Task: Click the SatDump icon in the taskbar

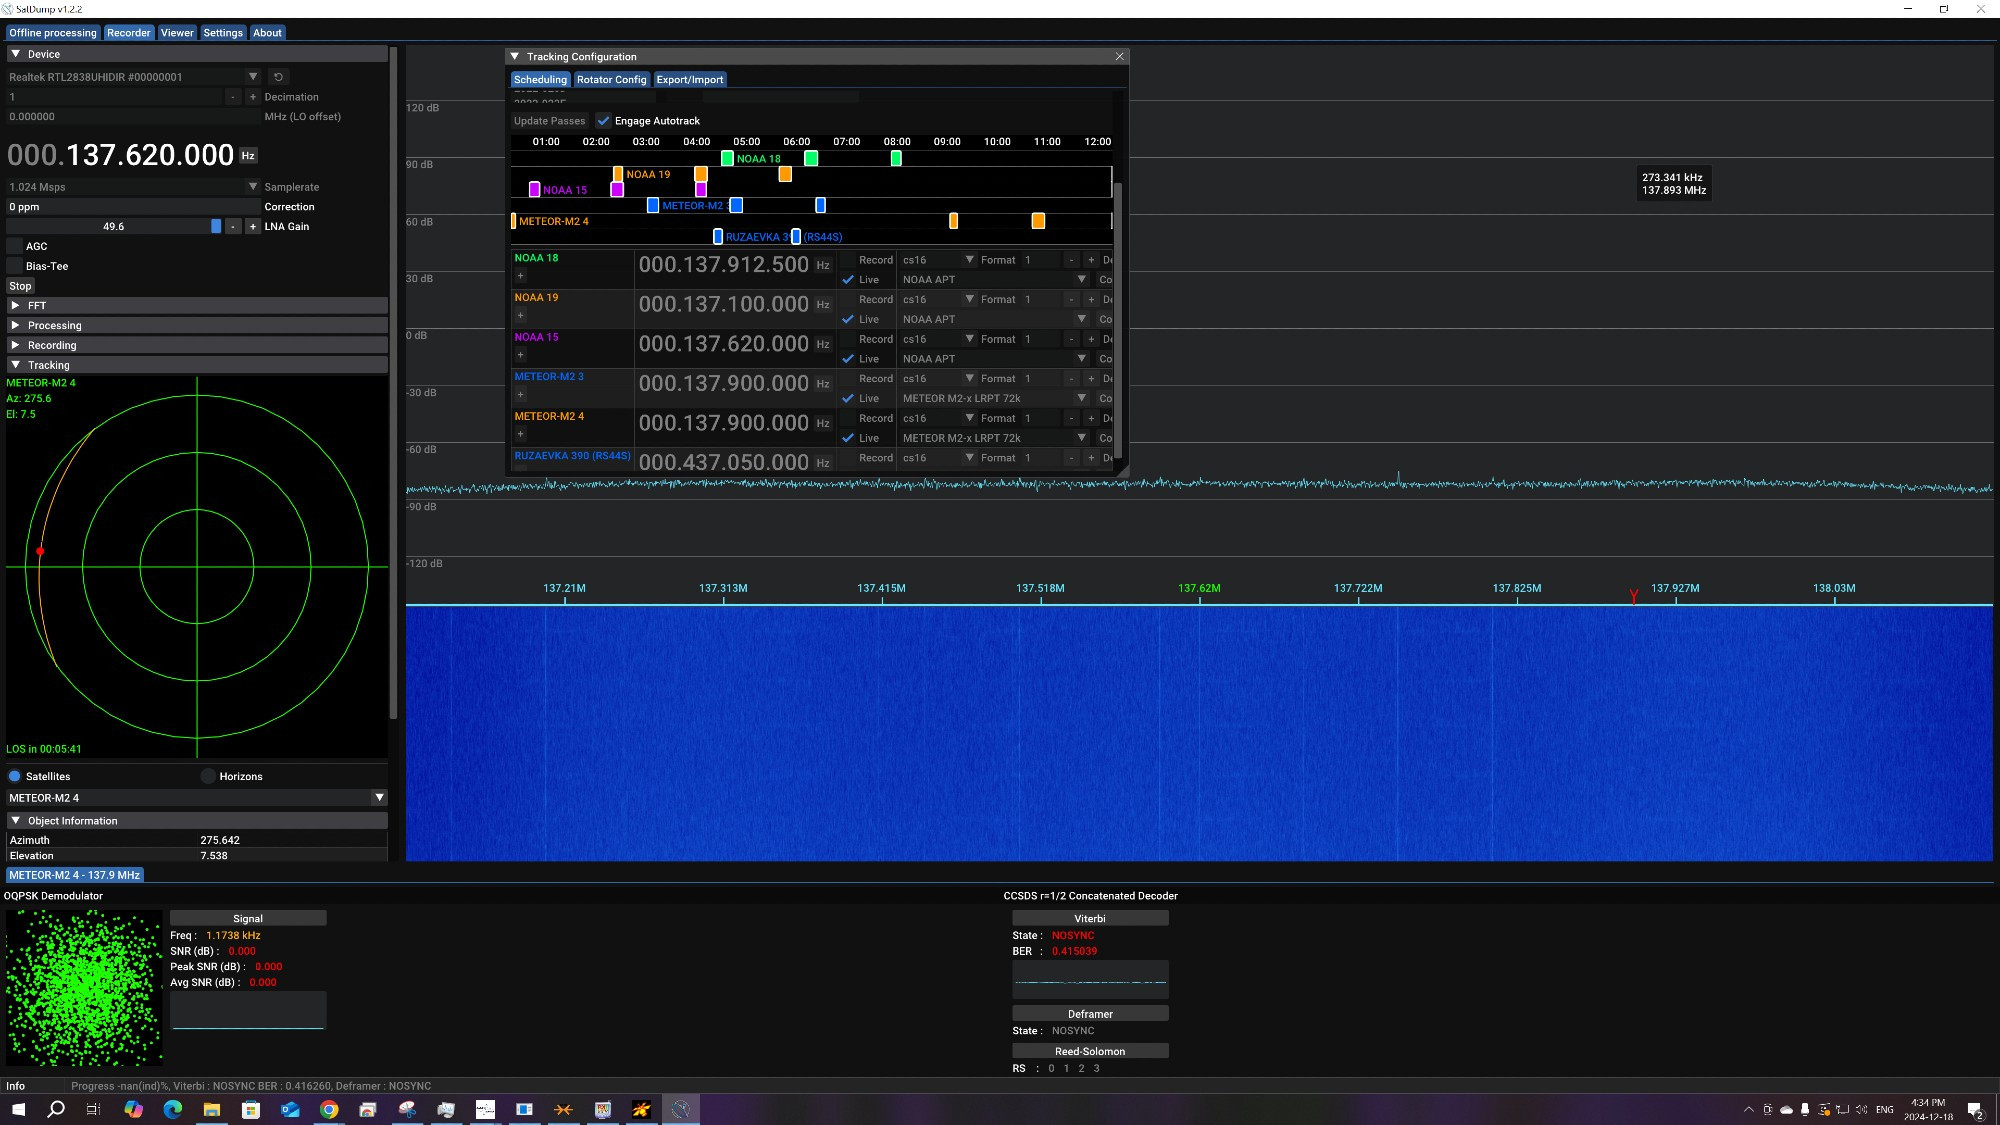Action: point(681,1109)
